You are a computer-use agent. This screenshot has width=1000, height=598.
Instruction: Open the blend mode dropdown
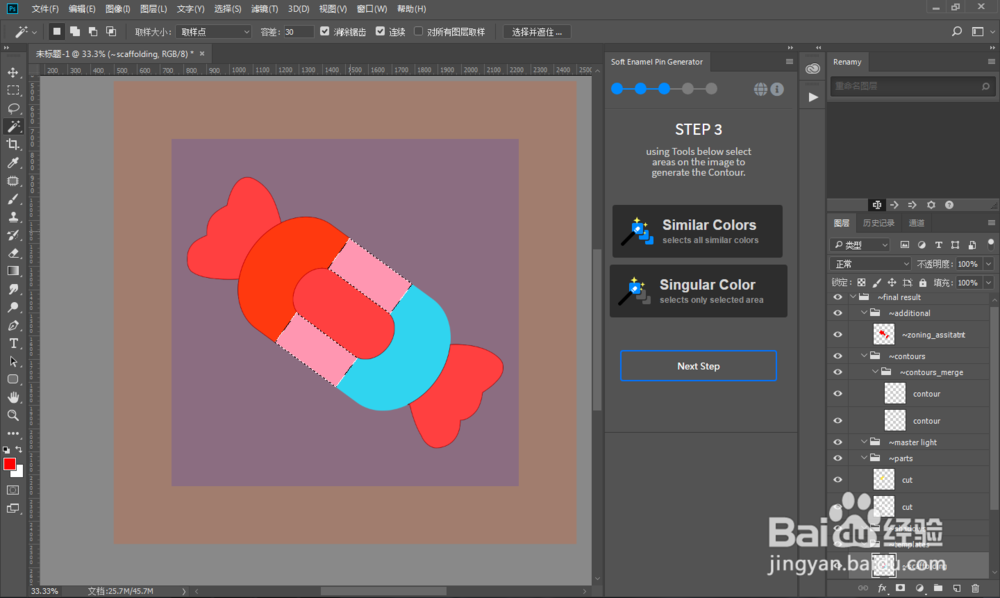871,264
